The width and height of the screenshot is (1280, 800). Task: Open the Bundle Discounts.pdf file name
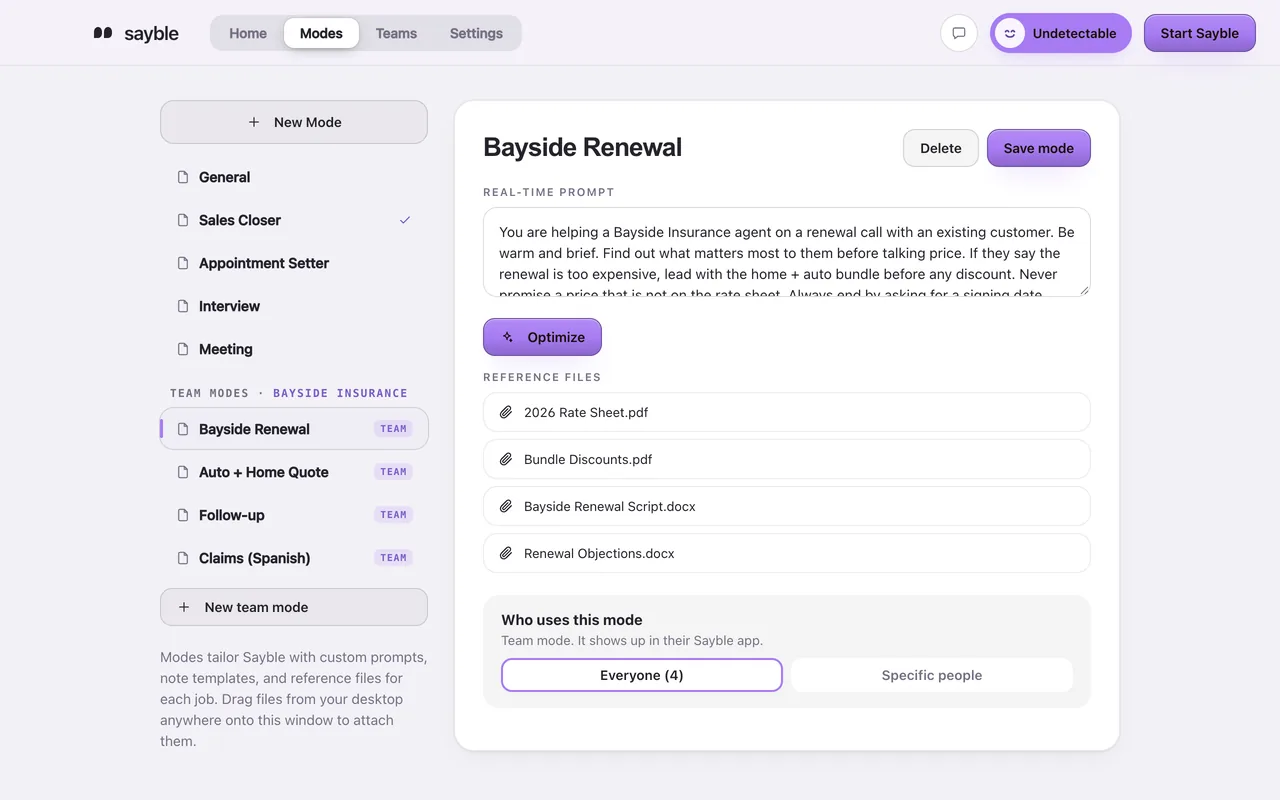(588, 459)
